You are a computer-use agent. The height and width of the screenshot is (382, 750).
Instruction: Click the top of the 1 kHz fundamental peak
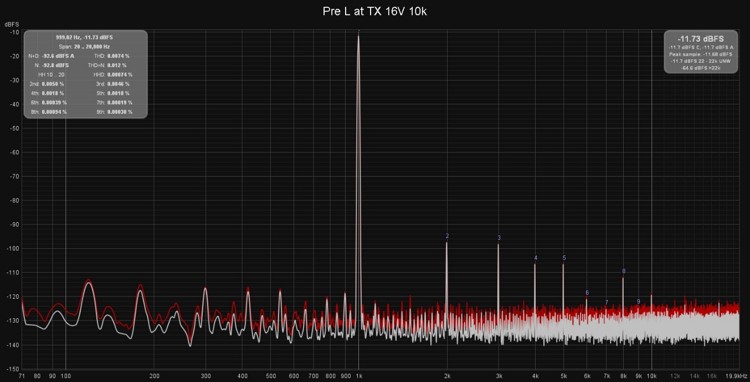[x=358, y=37]
